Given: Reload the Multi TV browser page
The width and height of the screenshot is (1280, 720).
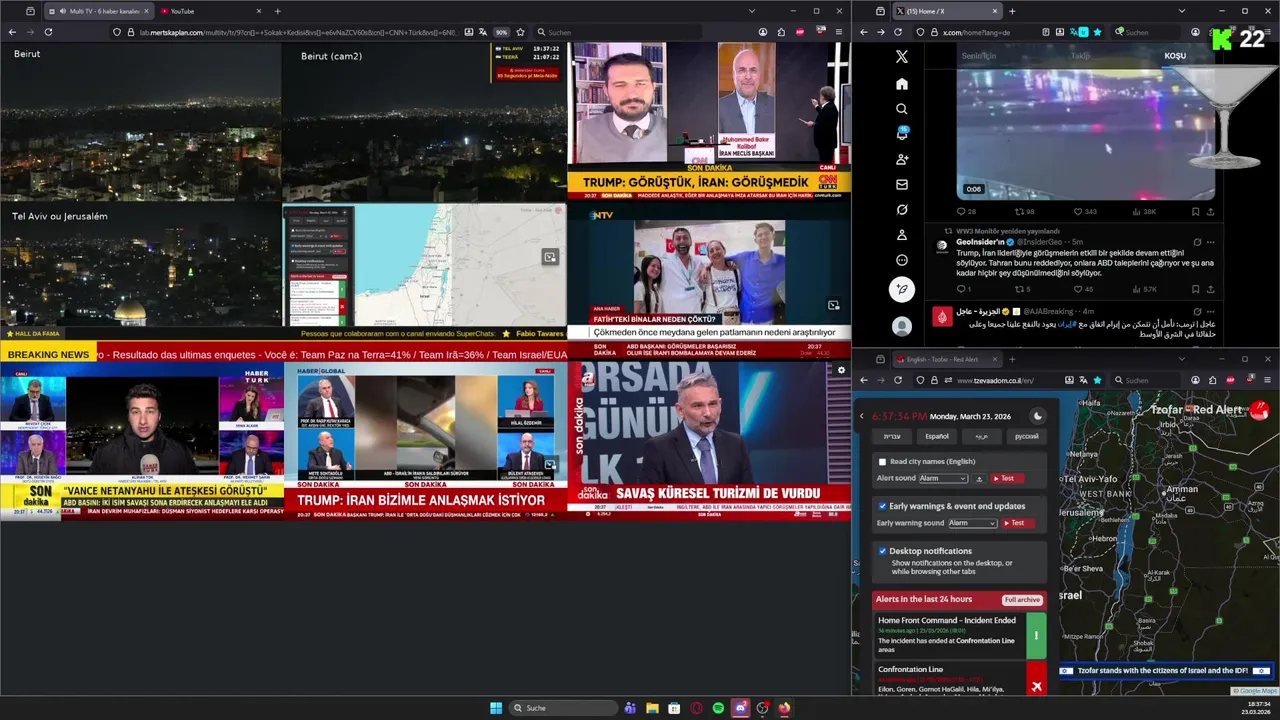Looking at the screenshot, I should (x=48, y=32).
